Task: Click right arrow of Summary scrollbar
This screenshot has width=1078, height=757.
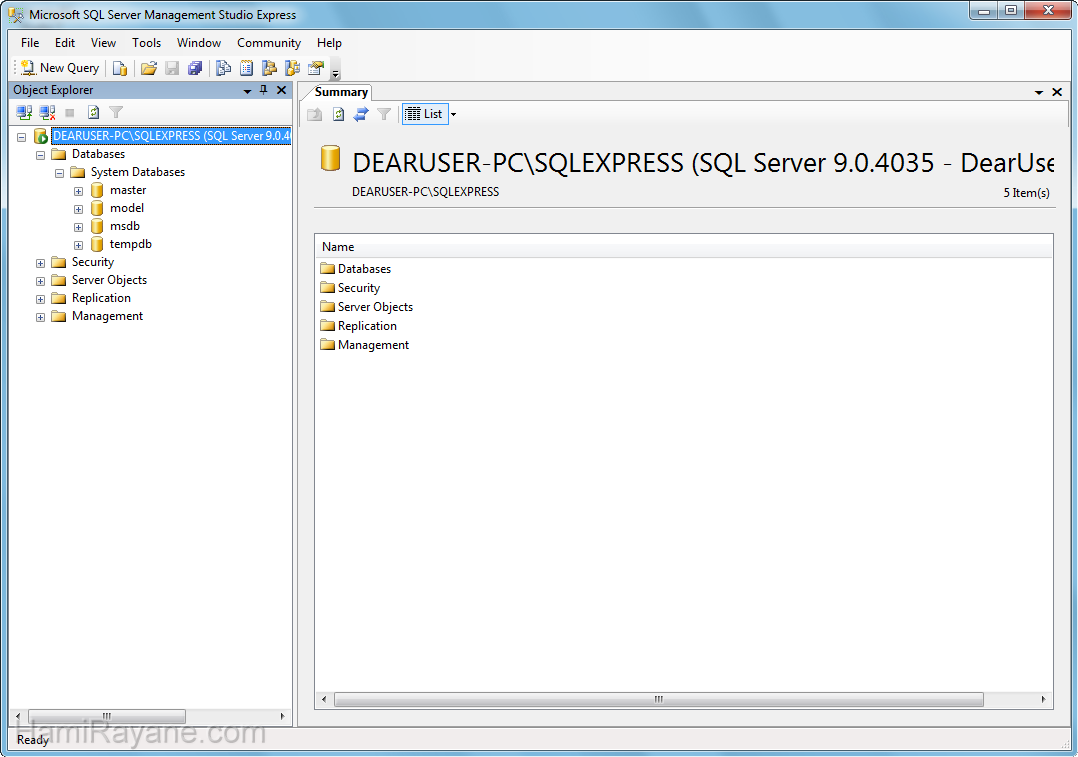Action: (x=1044, y=699)
